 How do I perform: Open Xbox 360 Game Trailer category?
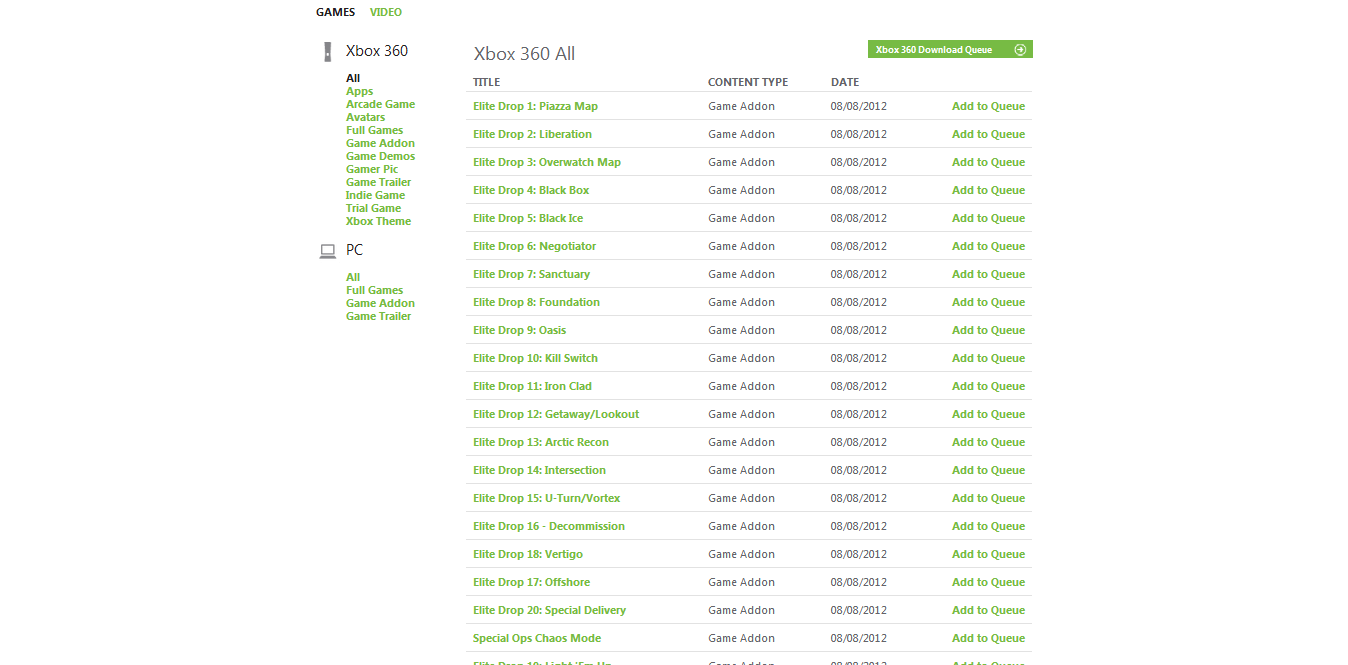pos(378,182)
